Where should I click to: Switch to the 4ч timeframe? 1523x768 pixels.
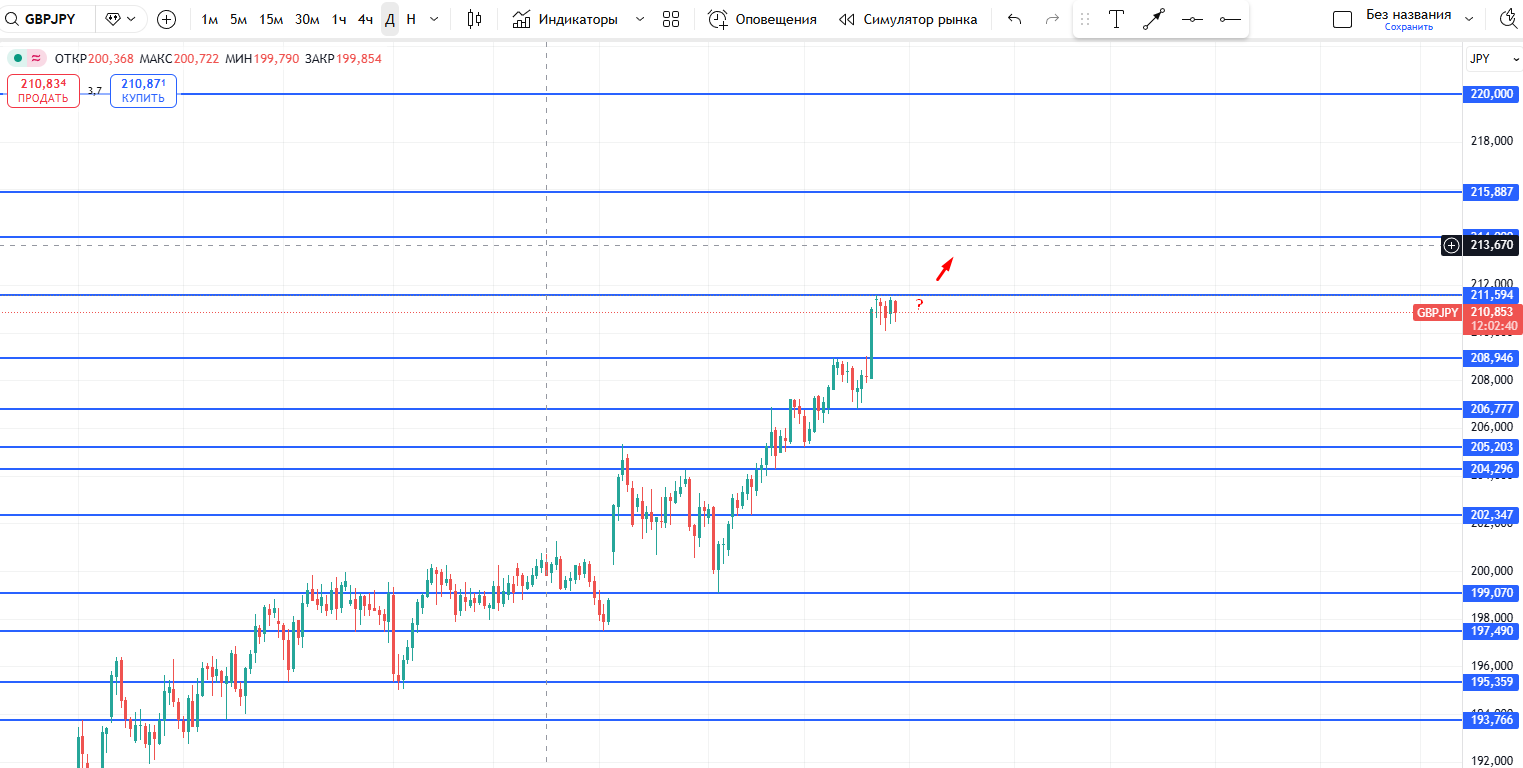[366, 19]
